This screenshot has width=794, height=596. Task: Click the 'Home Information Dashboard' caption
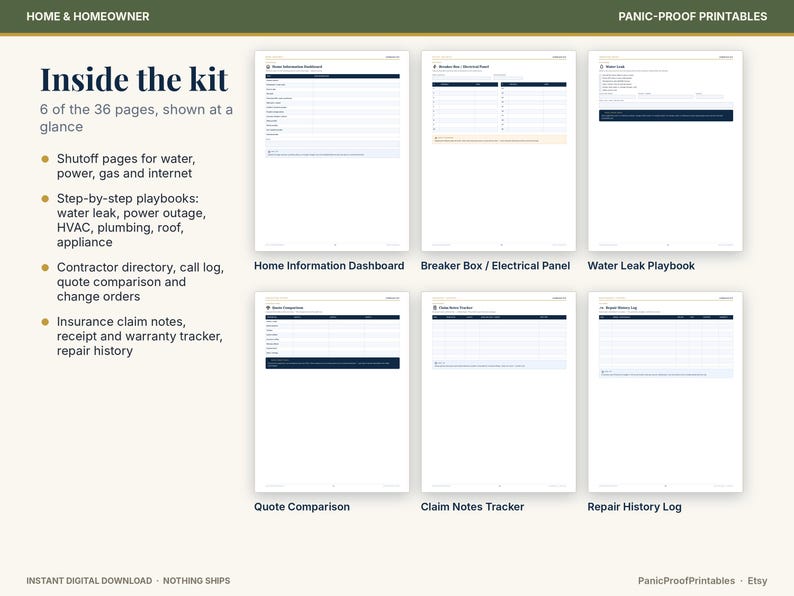point(329,266)
